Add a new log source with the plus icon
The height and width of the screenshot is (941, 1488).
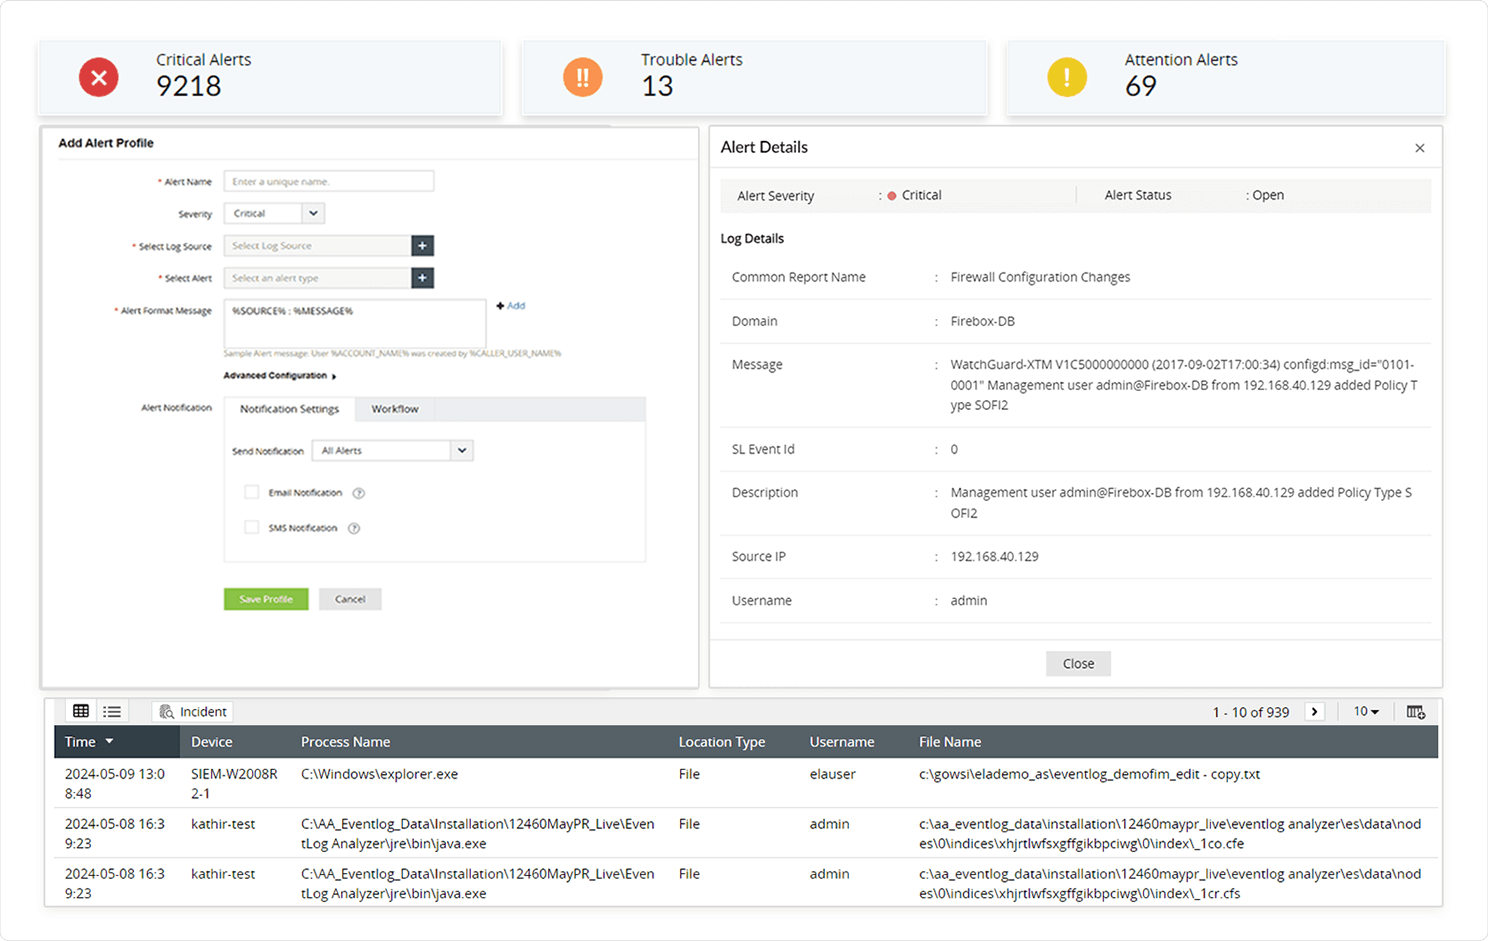[422, 245]
